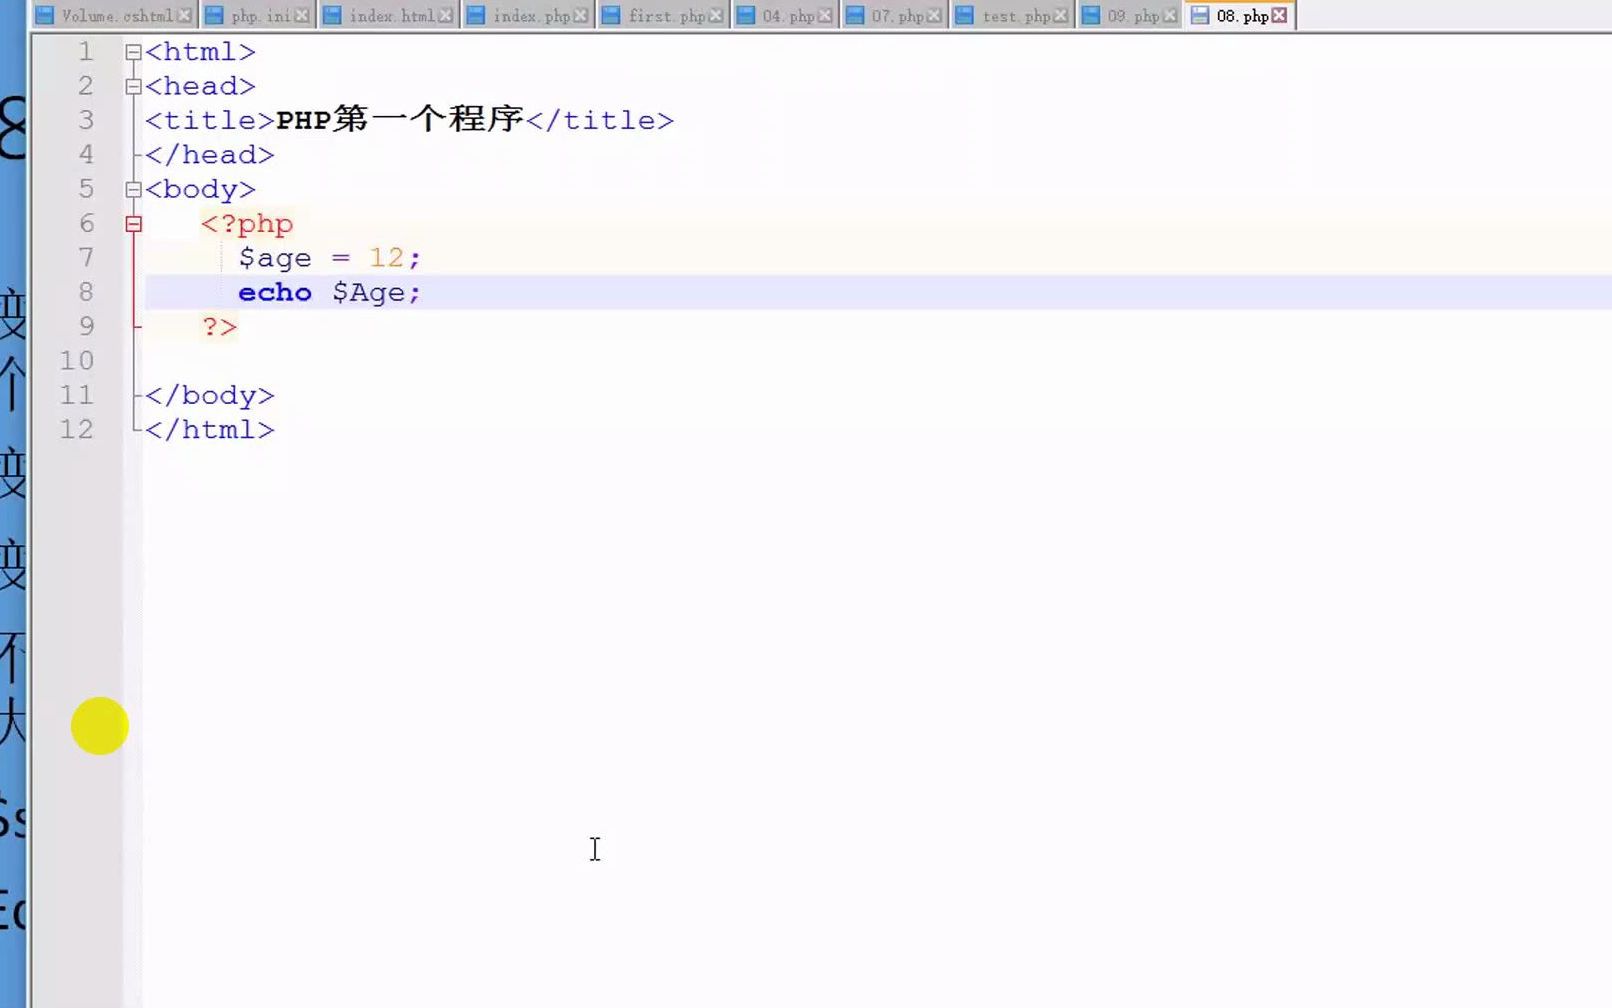Click line number 8 in the margin

pos(86,292)
